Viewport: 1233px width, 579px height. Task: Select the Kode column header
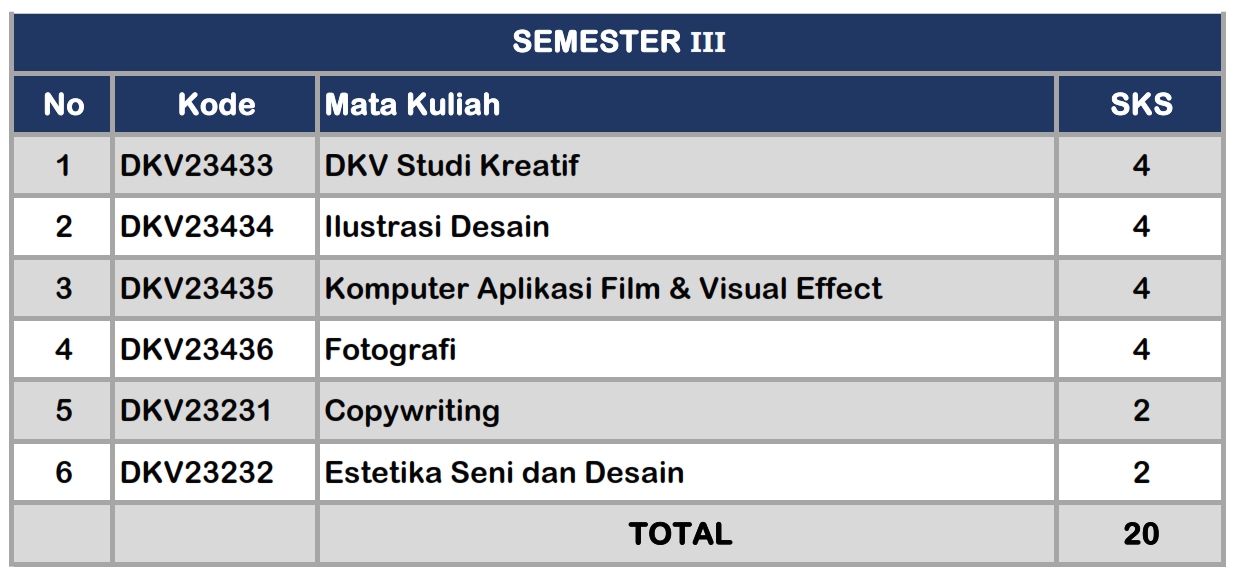tap(216, 104)
